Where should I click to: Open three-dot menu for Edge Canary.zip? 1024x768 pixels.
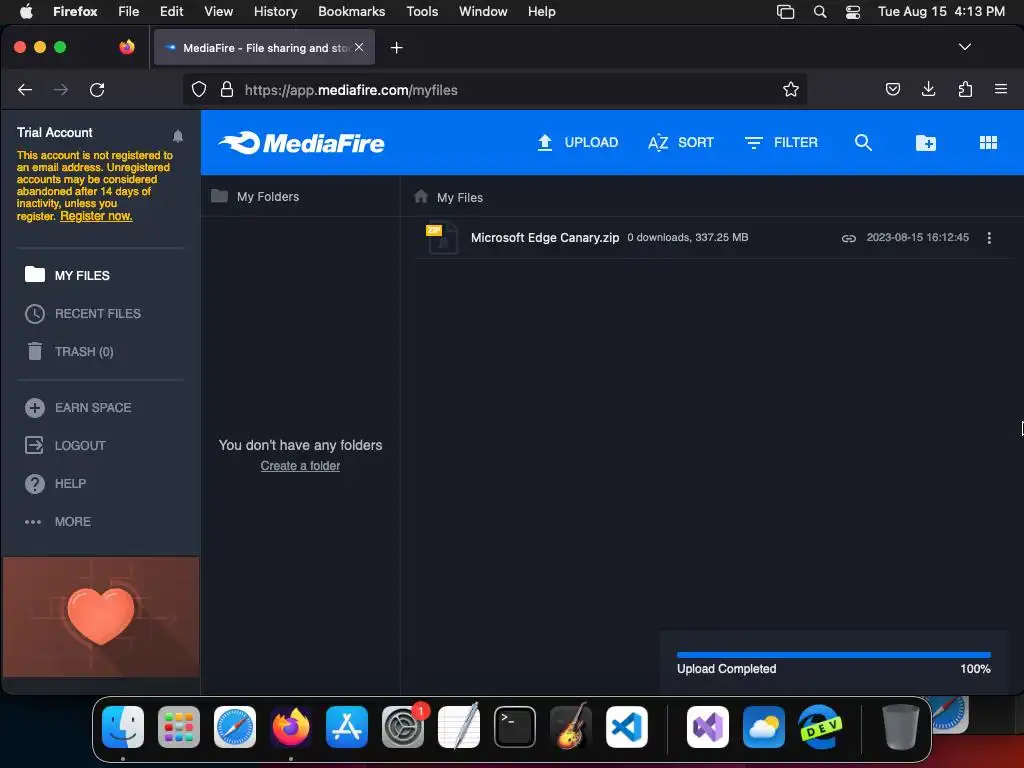pos(989,238)
